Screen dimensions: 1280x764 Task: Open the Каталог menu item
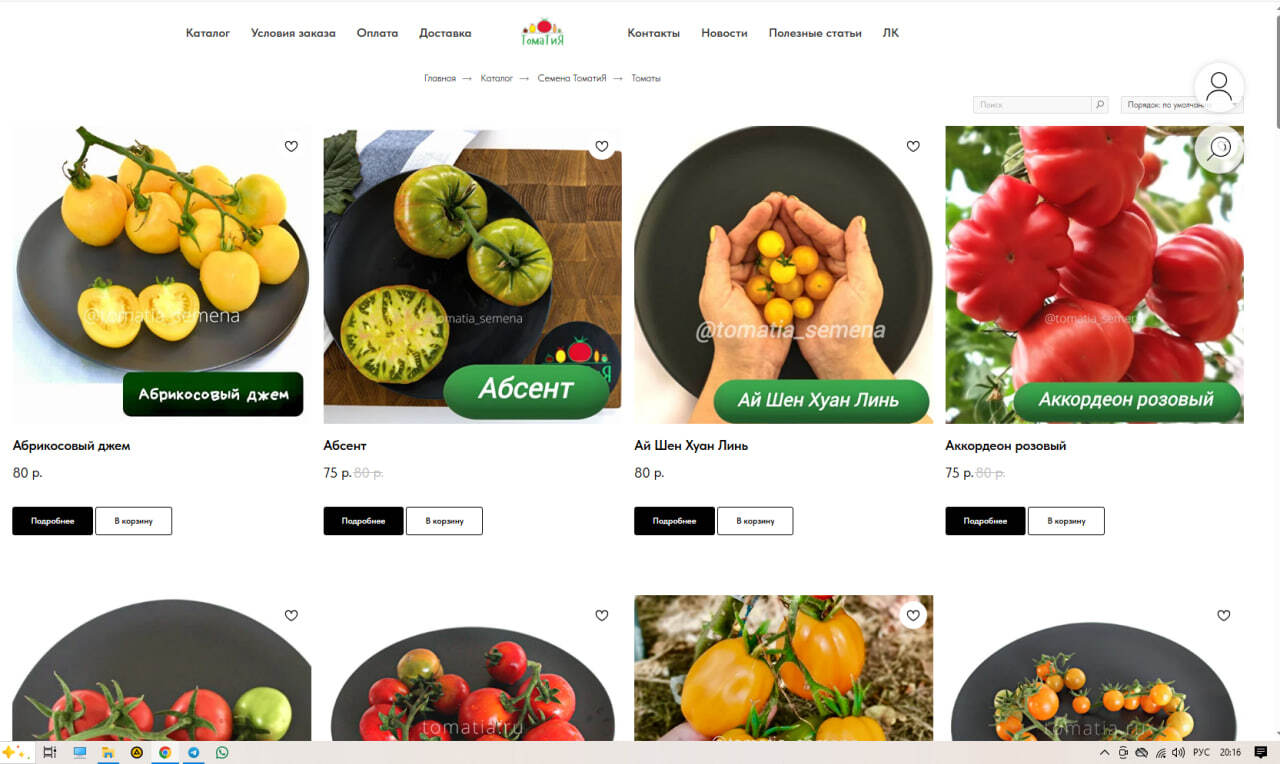[x=208, y=33]
